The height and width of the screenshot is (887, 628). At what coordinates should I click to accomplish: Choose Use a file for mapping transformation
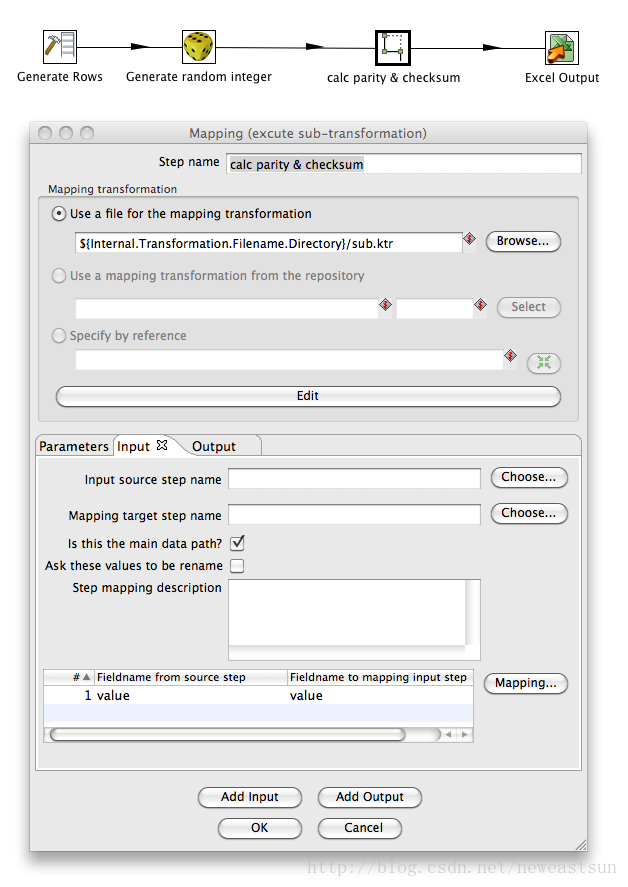(x=58, y=214)
